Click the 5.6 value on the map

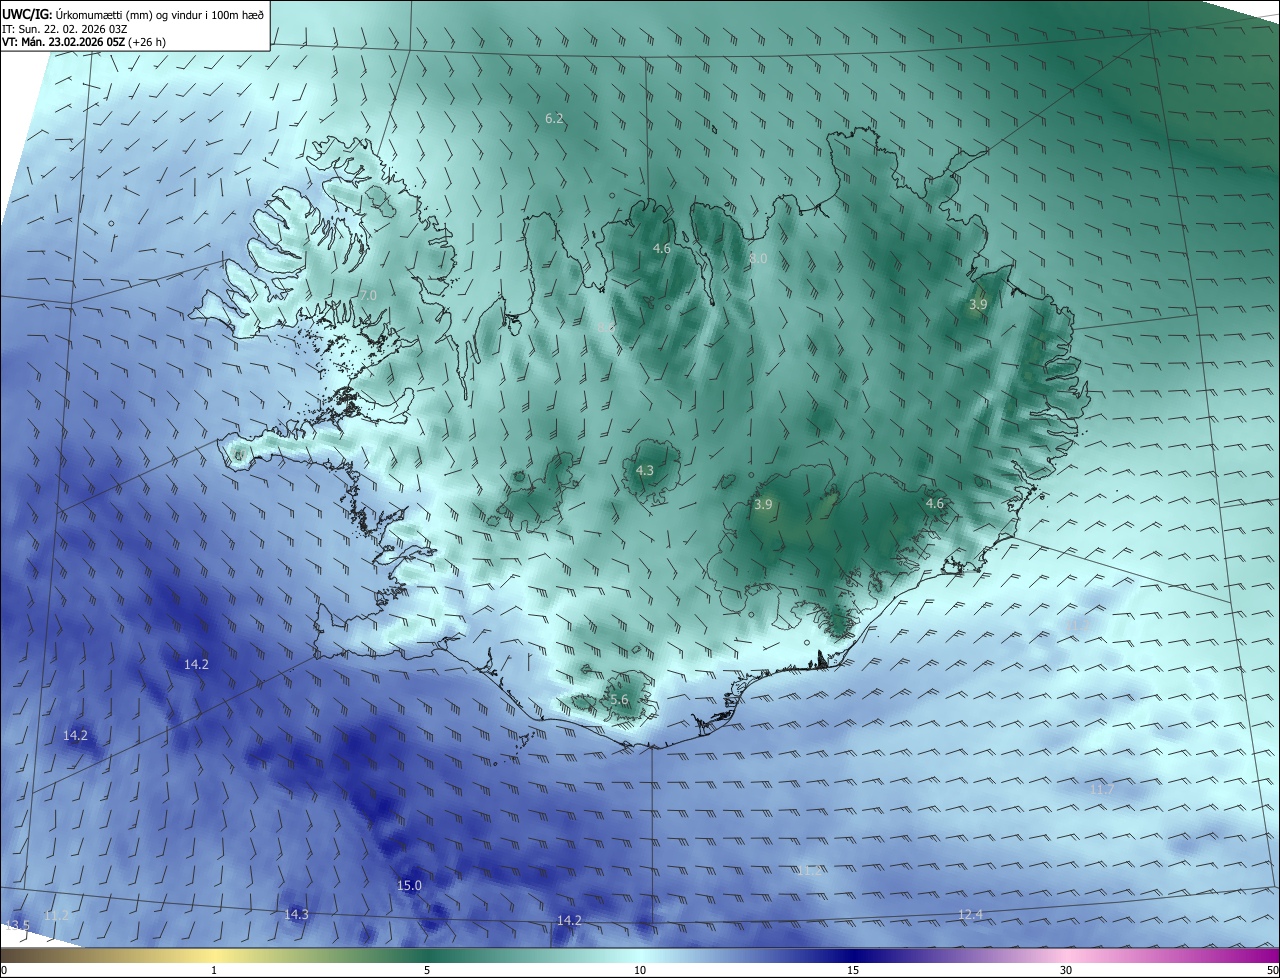pyautogui.click(x=619, y=700)
